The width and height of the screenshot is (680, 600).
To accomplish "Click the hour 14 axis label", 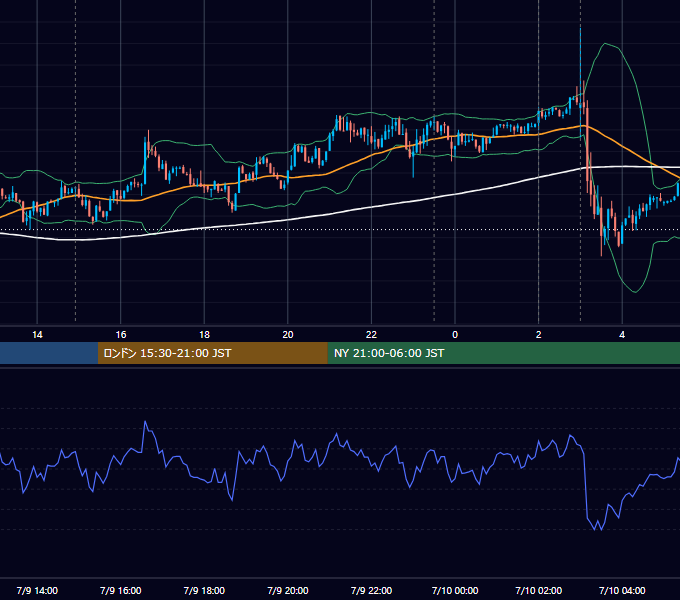I will point(37,335).
